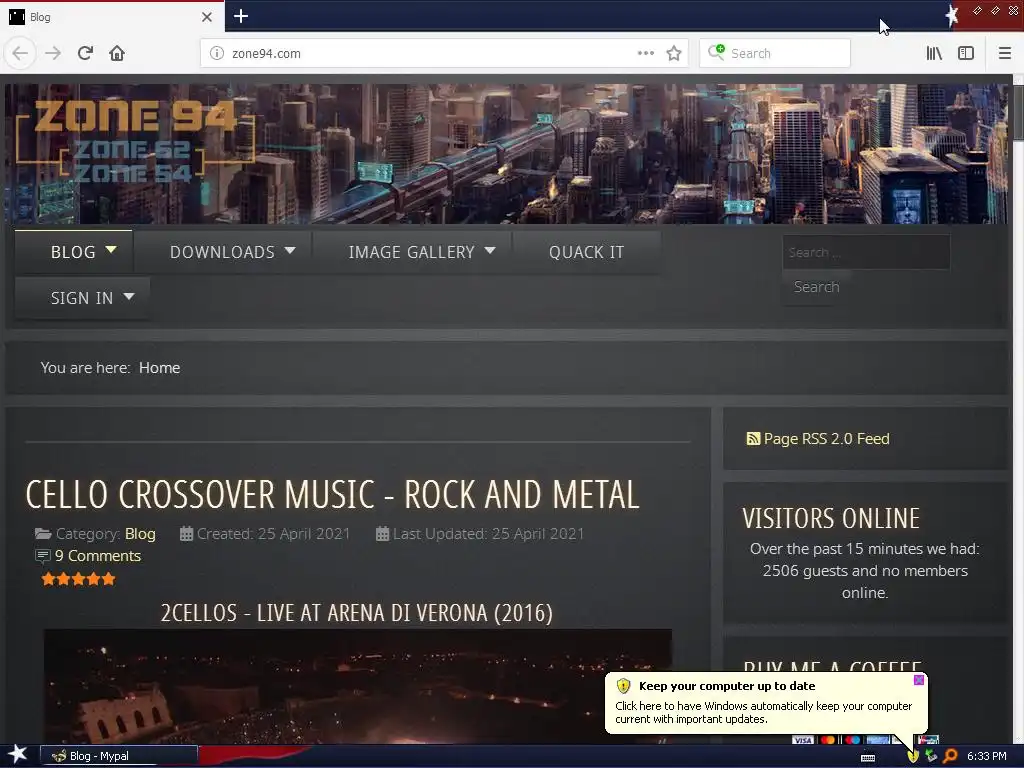Viewport: 1024px width, 768px height.
Task: Click the page vertical scrollbar thumb
Action: pos(1018,111)
